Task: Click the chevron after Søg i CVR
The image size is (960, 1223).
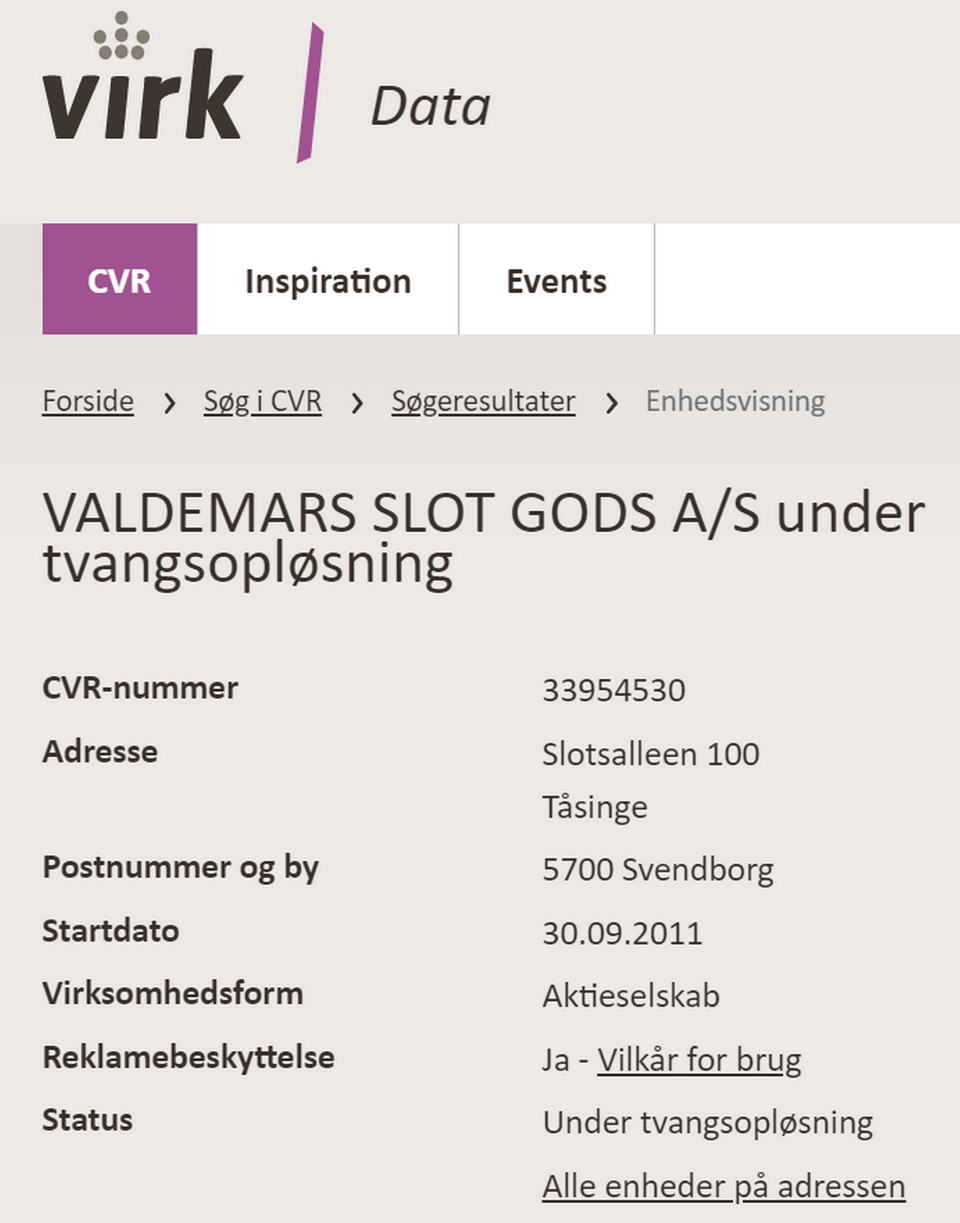Action: click(x=357, y=403)
